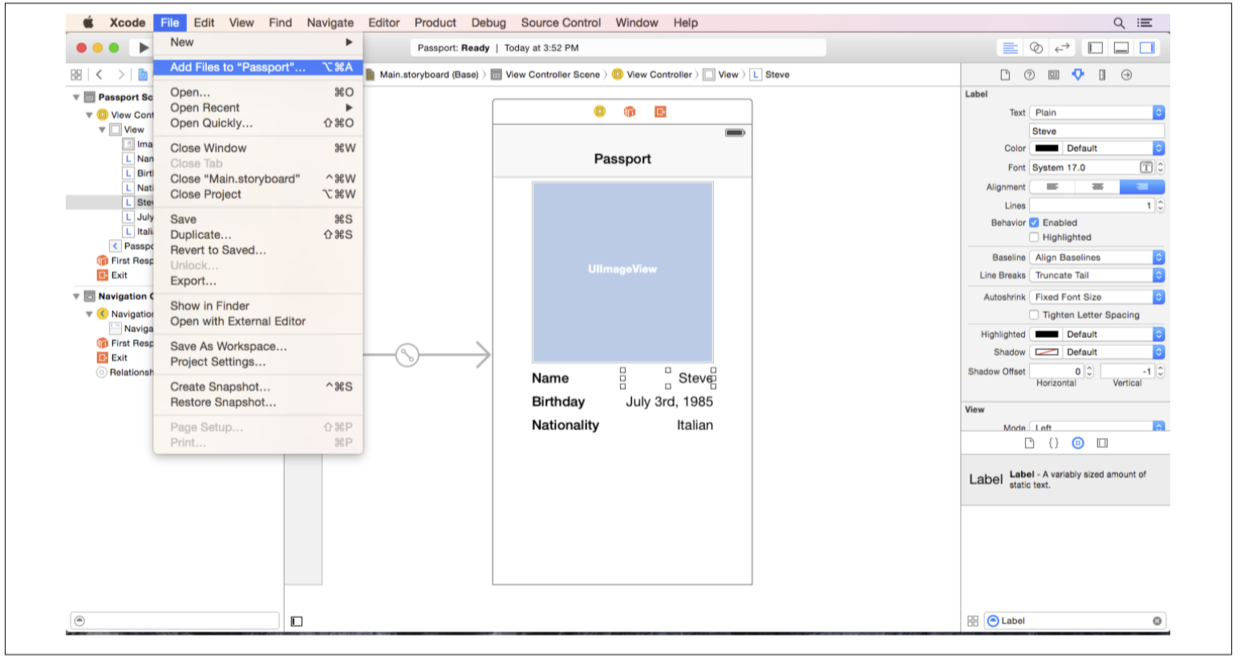Hide the Navigator panel with toolbar button
1240x662 pixels.
pos(1096,48)
